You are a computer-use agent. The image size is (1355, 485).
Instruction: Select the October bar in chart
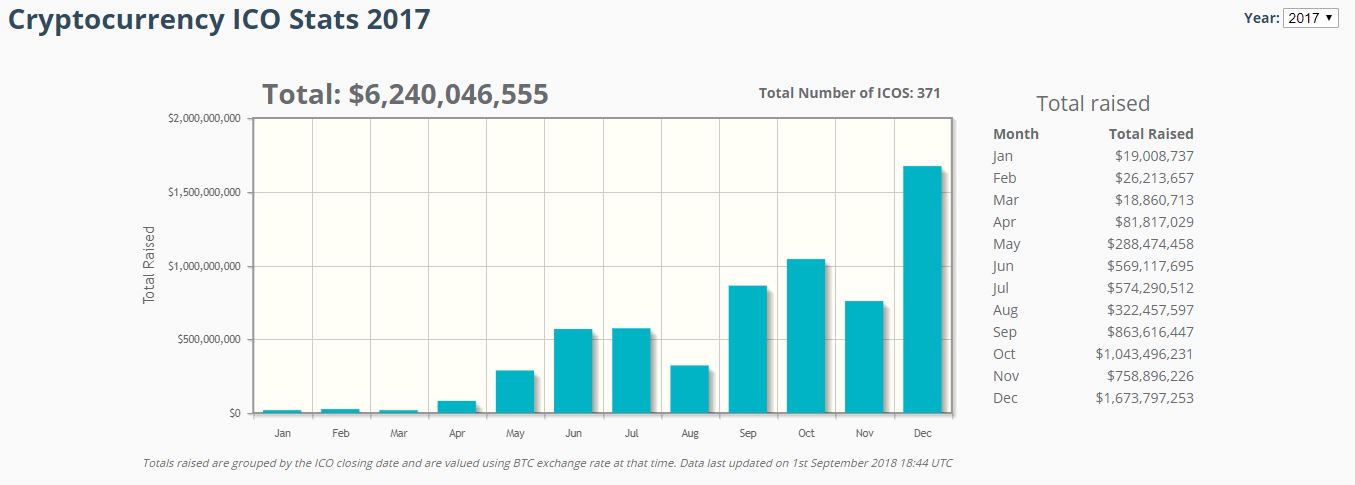click(806, 336)
